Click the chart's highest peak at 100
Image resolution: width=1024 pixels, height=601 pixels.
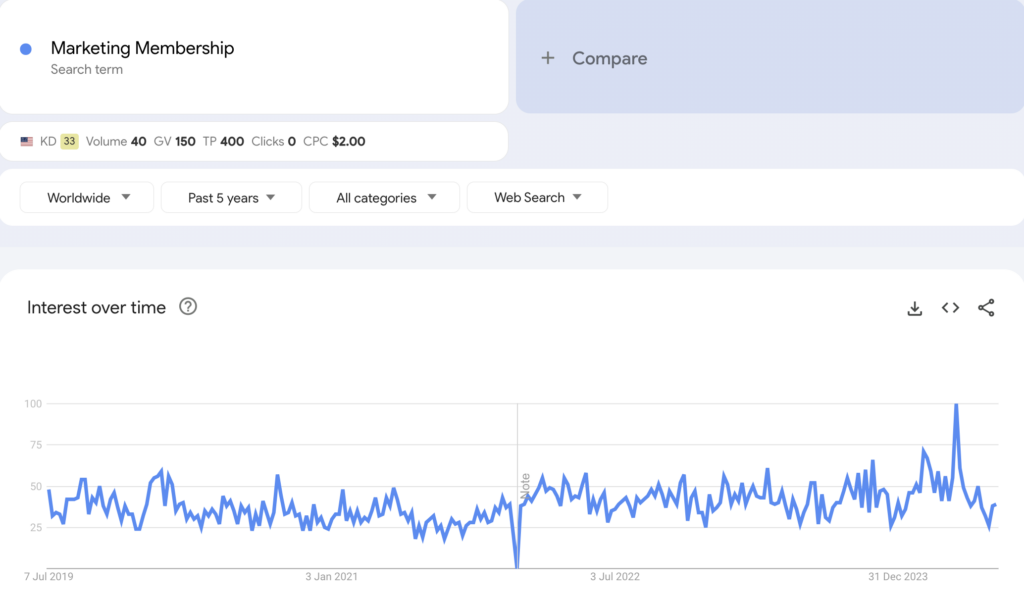[x=956, y=405]
